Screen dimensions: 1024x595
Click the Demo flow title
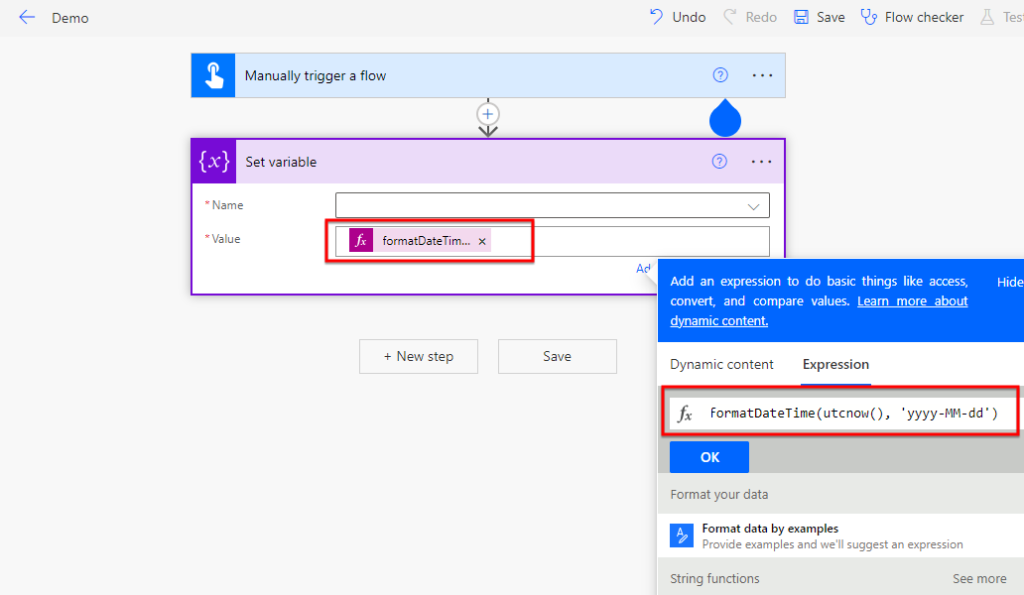(x=70, y=18)
